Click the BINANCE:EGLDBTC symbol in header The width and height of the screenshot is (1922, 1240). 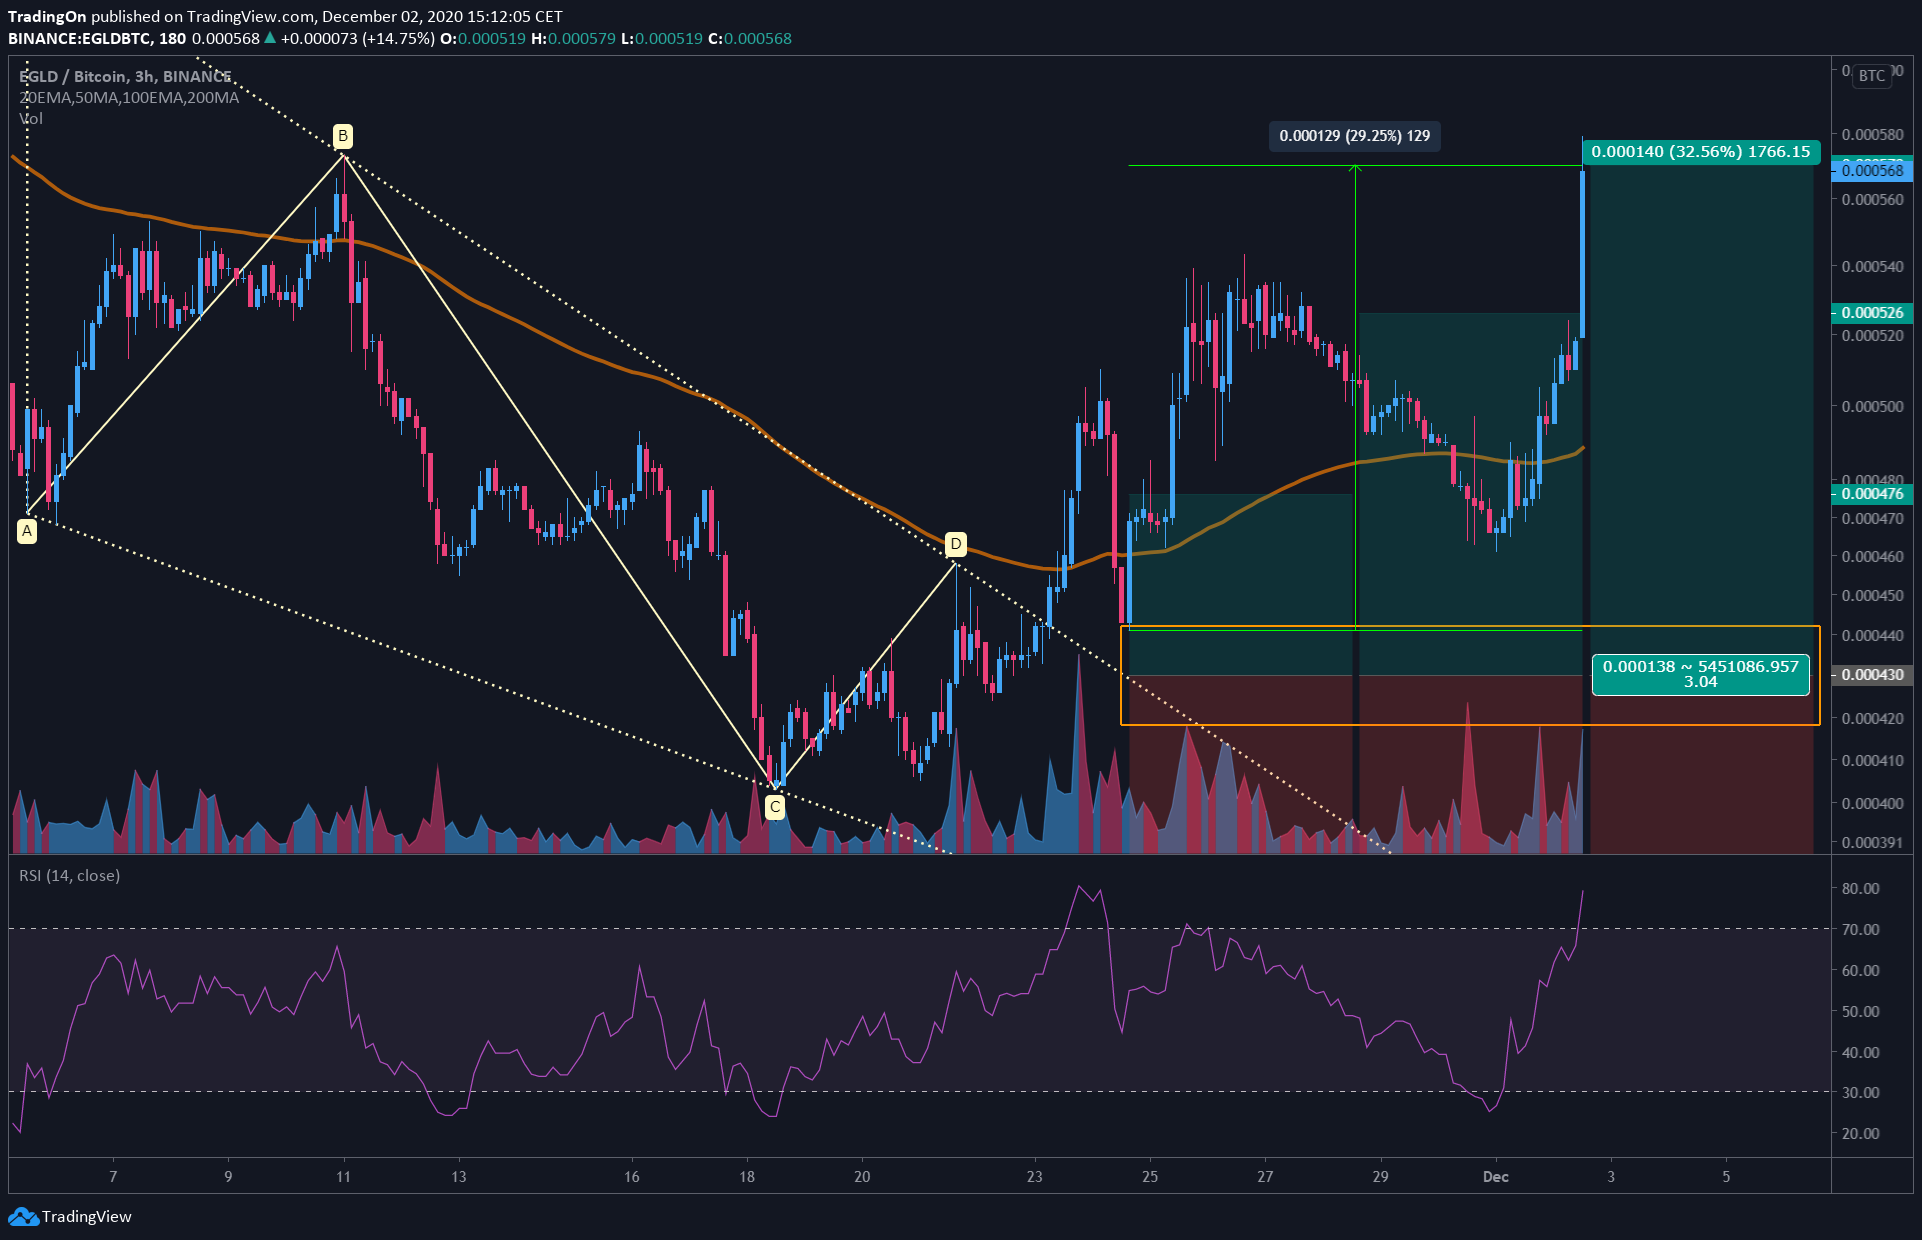pyautogui.click(x=80, y=39)
